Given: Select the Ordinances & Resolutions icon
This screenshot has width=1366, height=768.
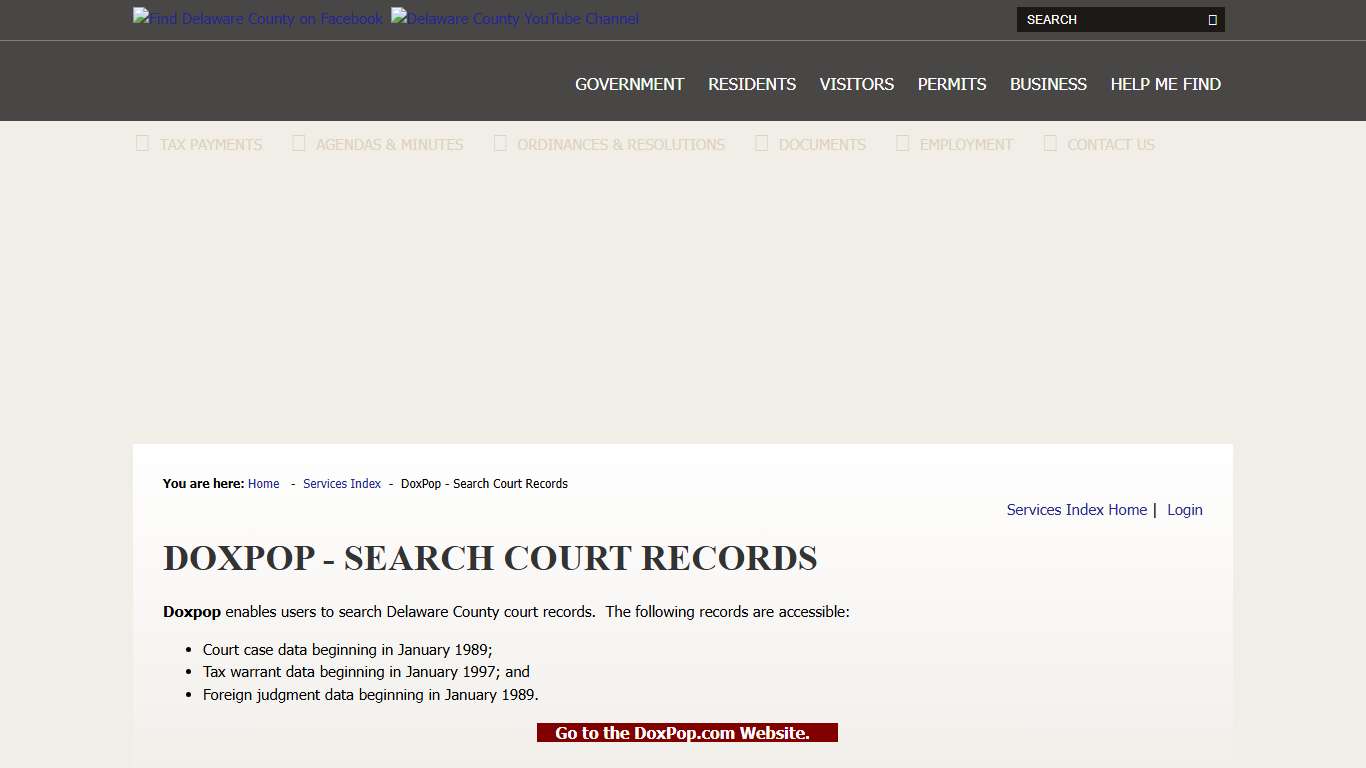Looking at the screenshot, I should click(x=500, y=143).
